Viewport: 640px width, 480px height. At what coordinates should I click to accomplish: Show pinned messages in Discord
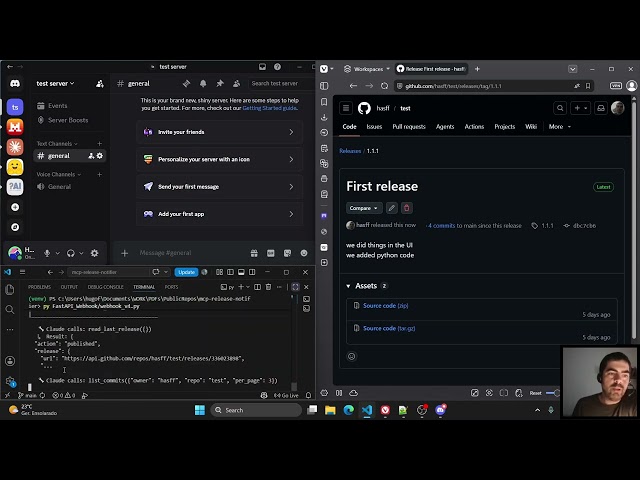[220, 84]
